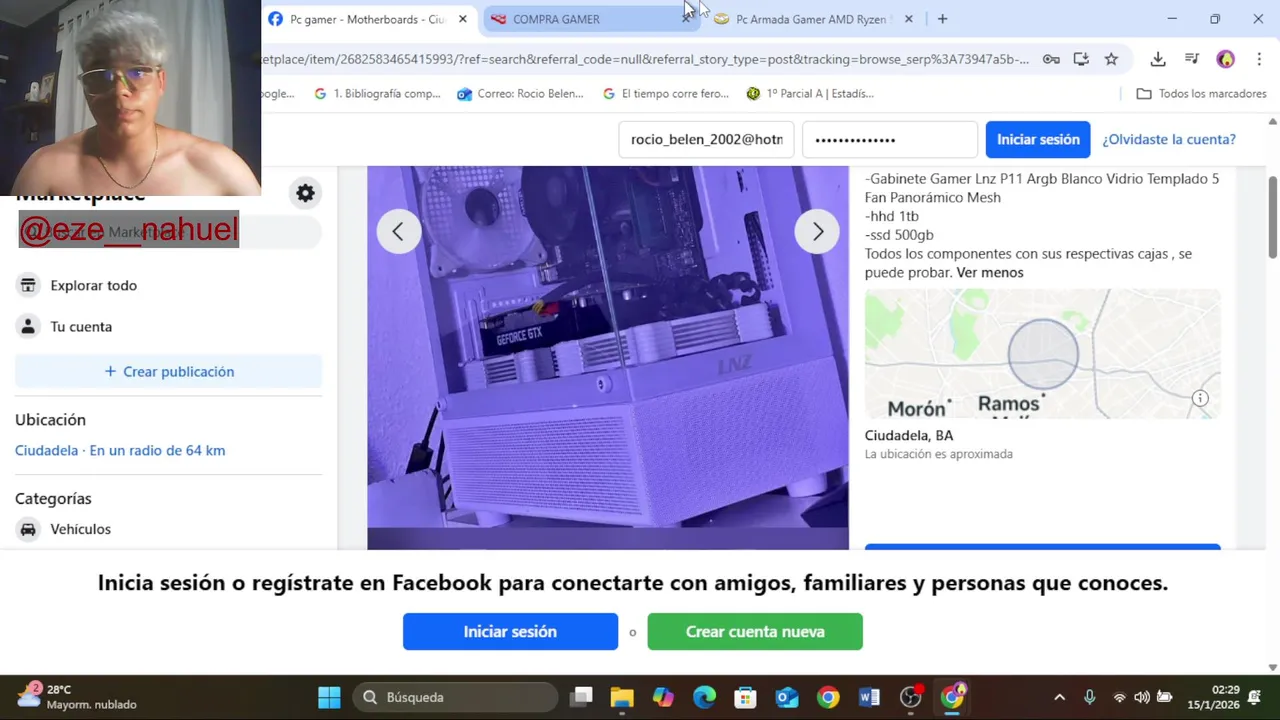Show next product photo with right arrow

817,232
